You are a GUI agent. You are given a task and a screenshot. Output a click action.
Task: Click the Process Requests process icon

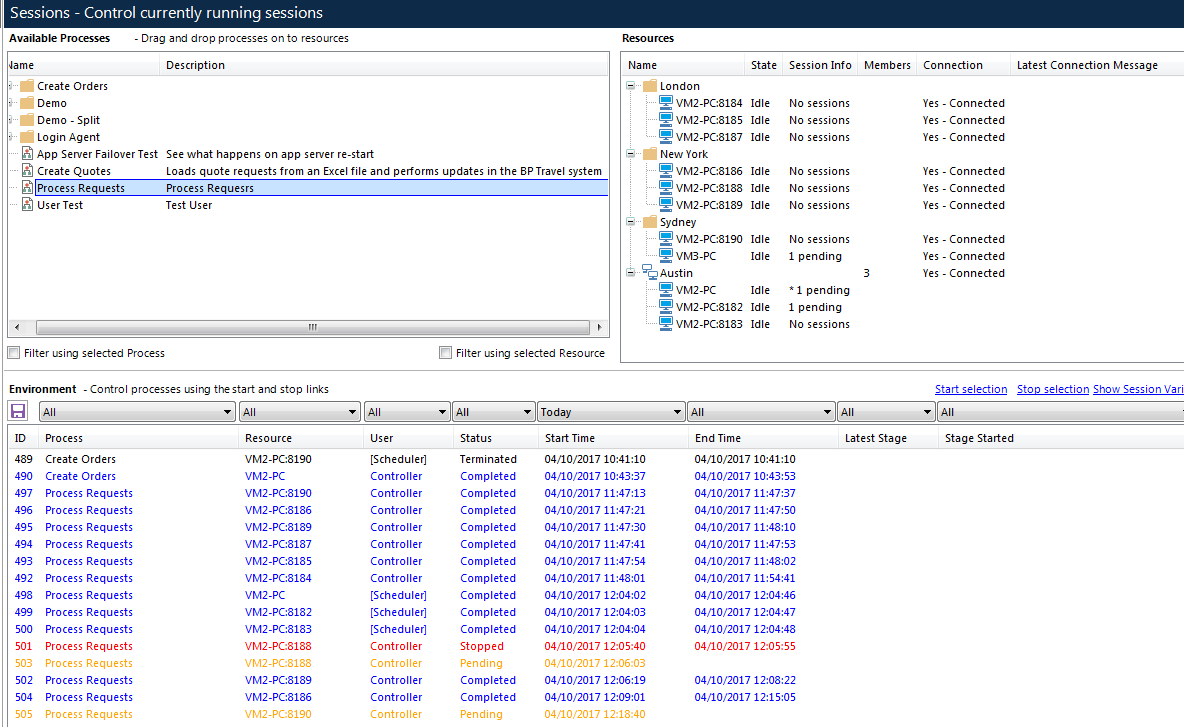point(27,187)
